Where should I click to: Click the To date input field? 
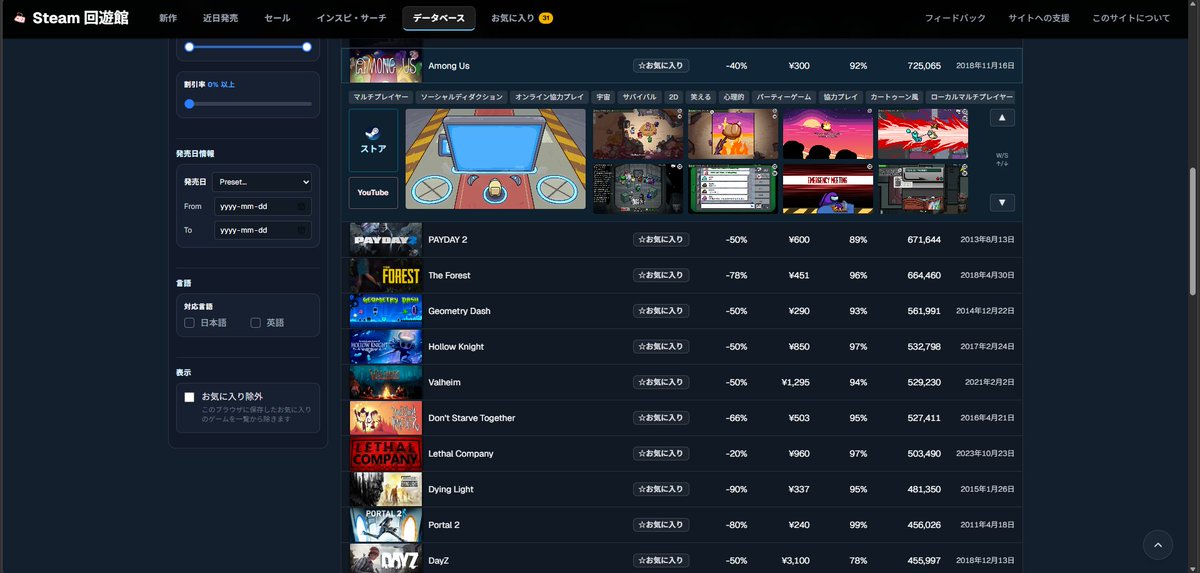(263, 230)
